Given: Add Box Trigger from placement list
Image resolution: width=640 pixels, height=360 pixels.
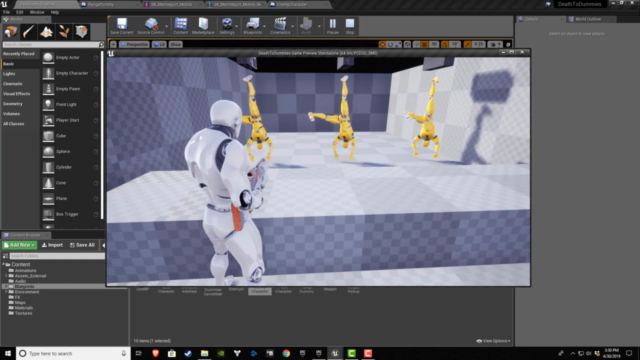Looking at the screenshot, I should coord(71,214).
